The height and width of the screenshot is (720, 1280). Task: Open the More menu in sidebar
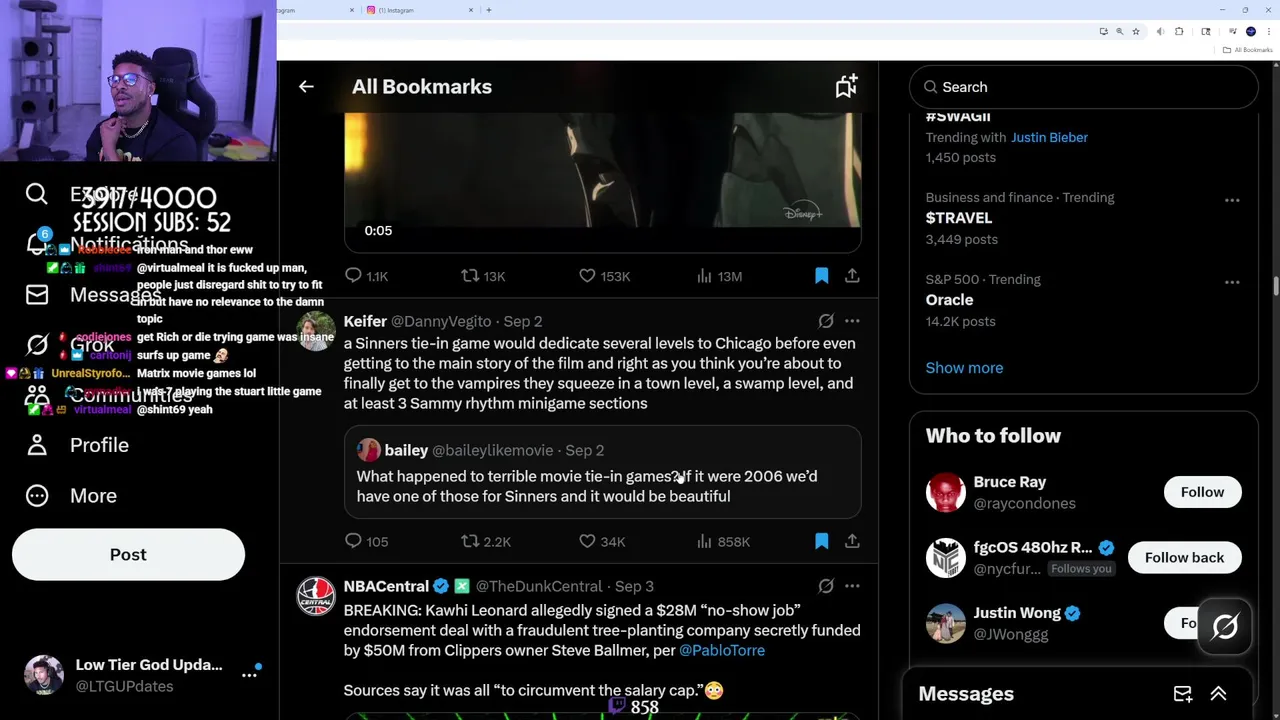72,496
